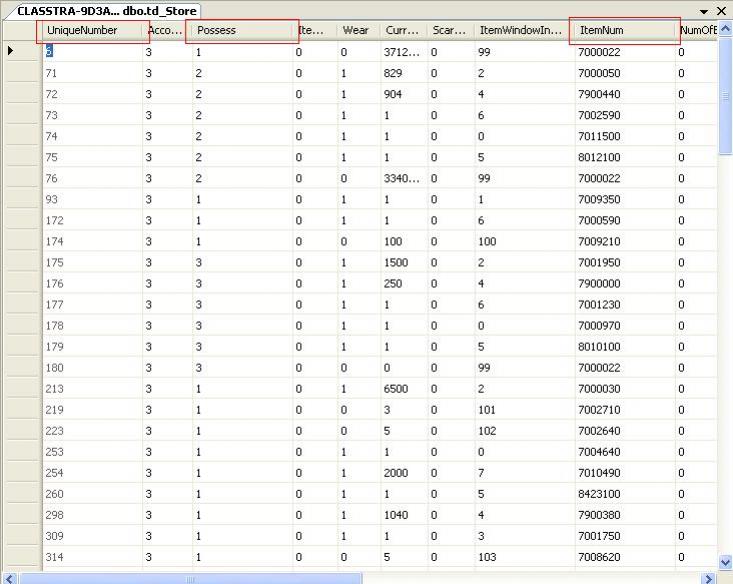Viewport: 733px width, 584px height.
Task: Select the UniqueNumber cell showing 93
Action: (x=92, y=199)
